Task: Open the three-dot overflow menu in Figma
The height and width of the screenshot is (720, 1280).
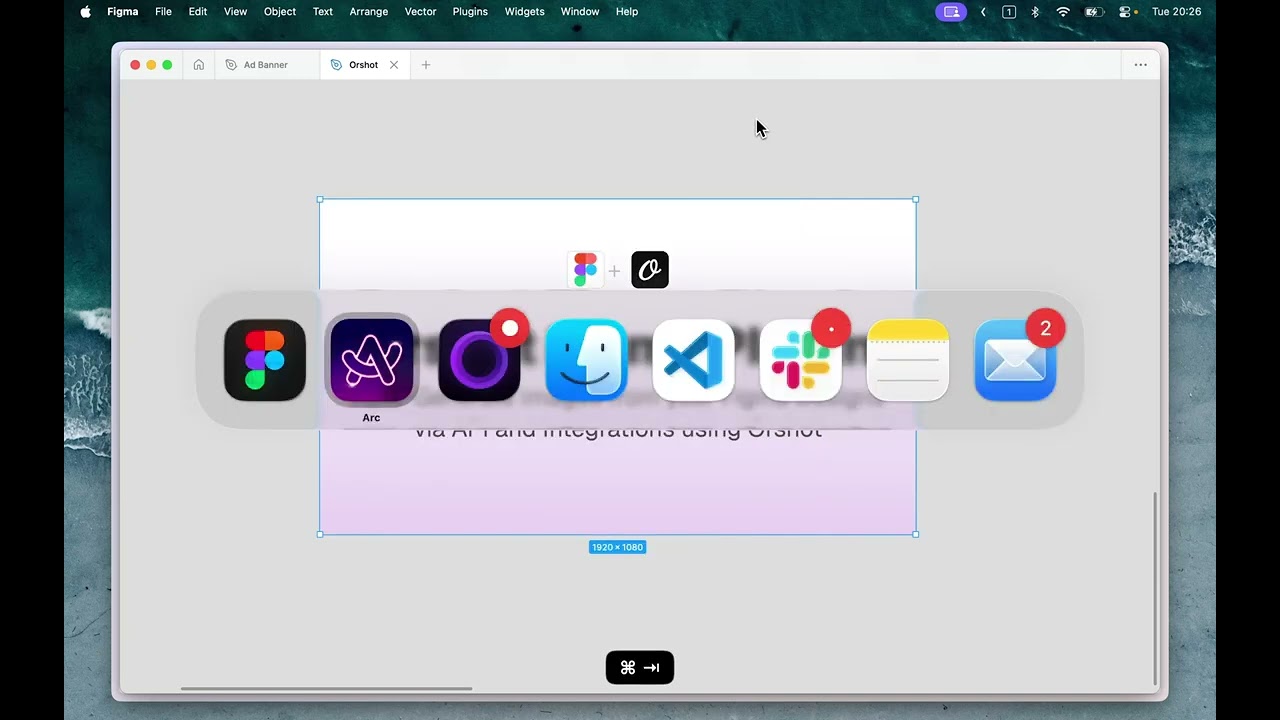Action: [1140, 65]
